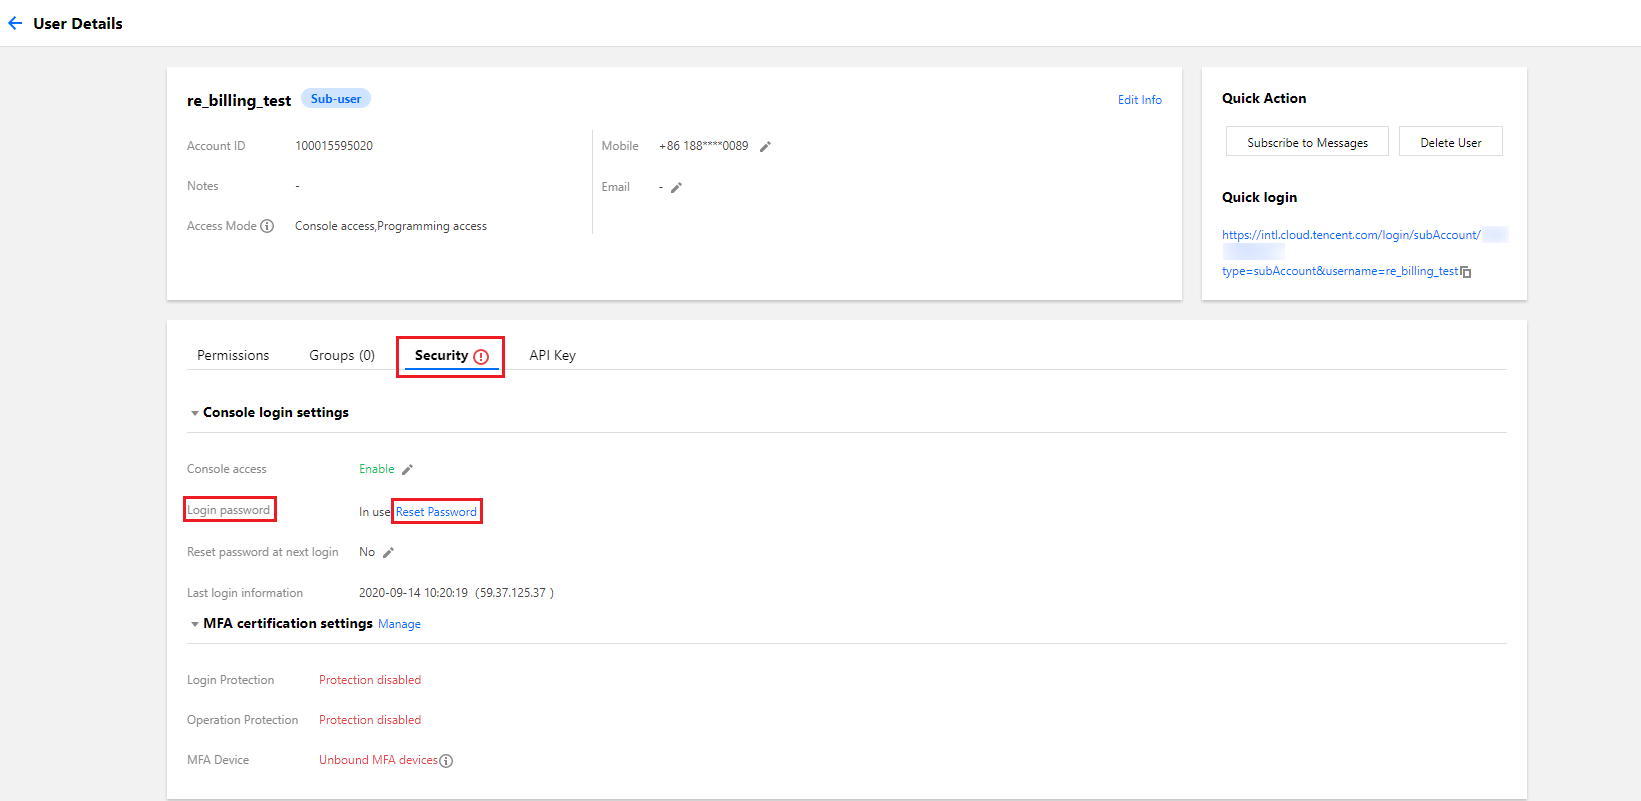Collapse the Console login settings section

click(195, 413)
